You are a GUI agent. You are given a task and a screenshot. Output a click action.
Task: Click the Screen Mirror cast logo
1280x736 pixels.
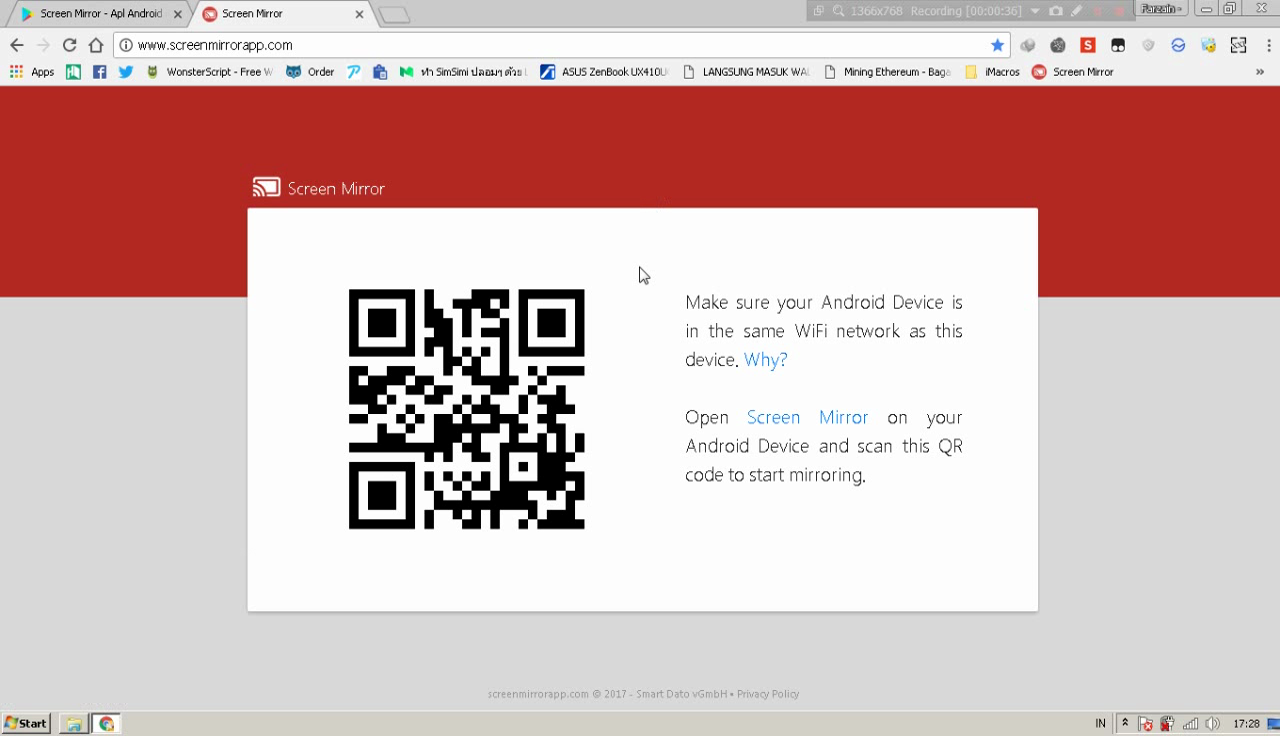(x=266, y=188)
